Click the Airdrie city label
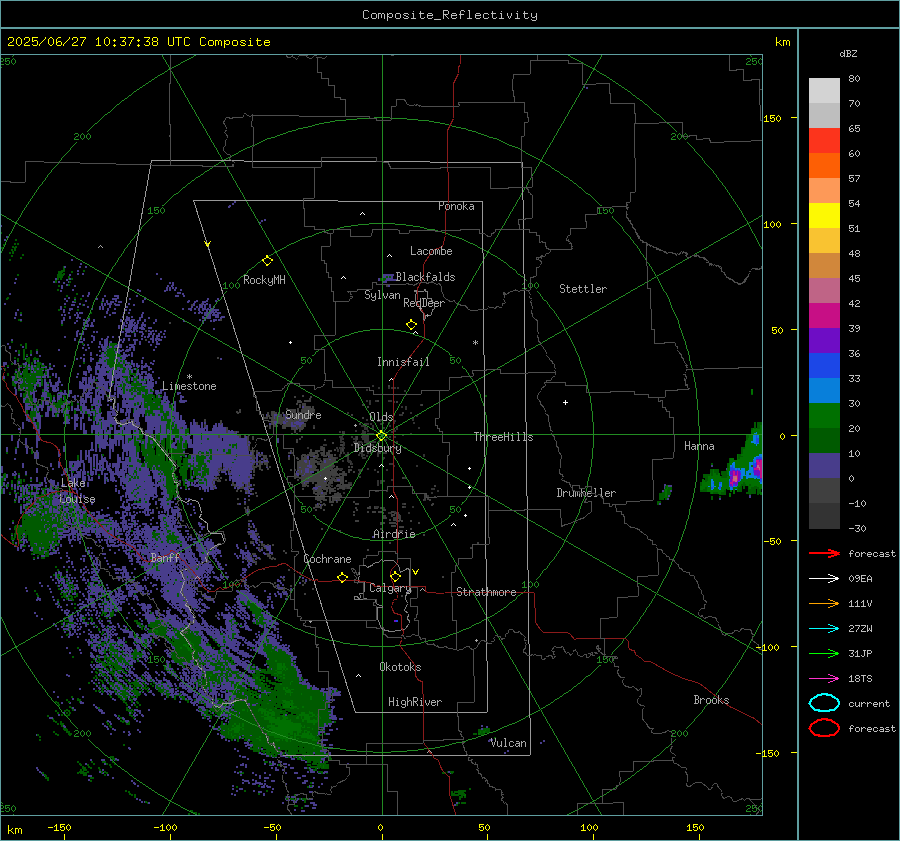The height and width of the screenshot is (841, 900). [x=394, y=534]
